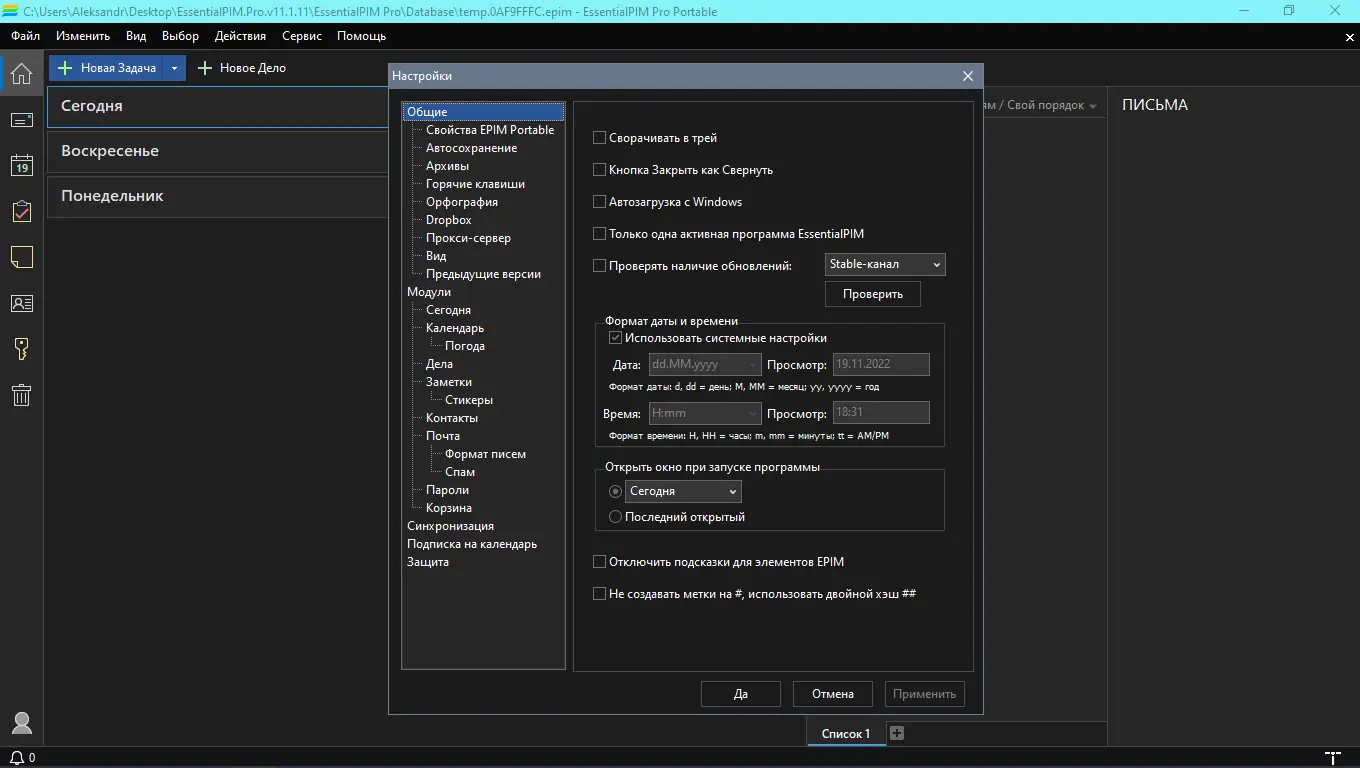Click the date preview field 19.11.2022

click(881, 365)
